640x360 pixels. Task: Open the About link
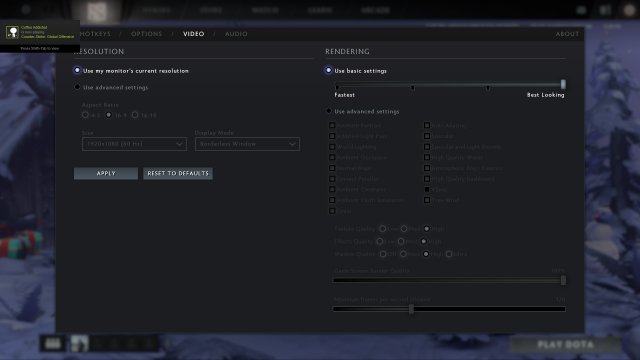567,34
